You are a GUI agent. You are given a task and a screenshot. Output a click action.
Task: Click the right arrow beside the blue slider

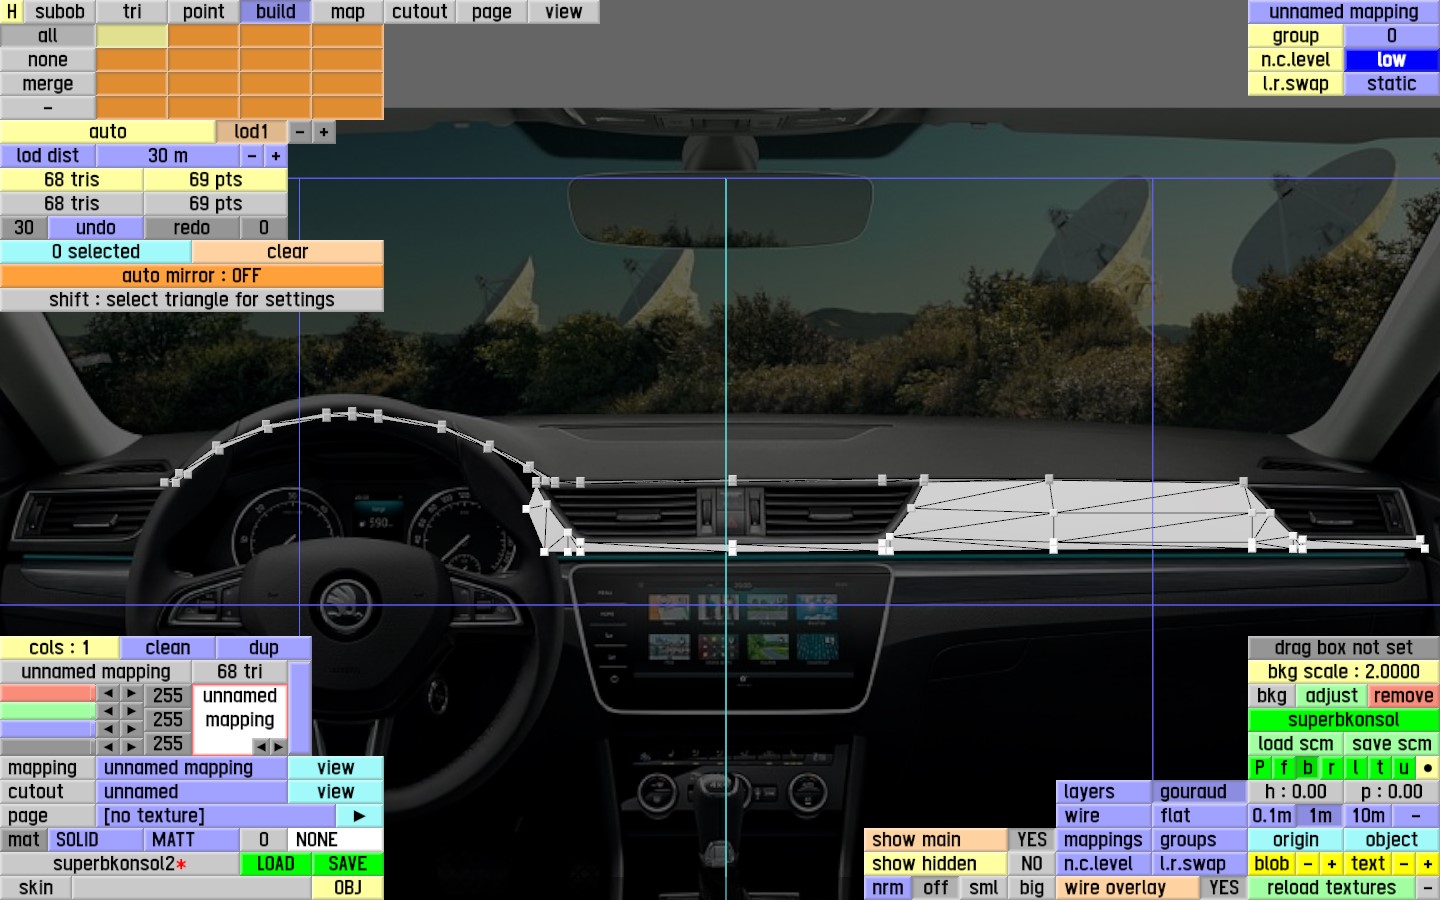(132, 730)
